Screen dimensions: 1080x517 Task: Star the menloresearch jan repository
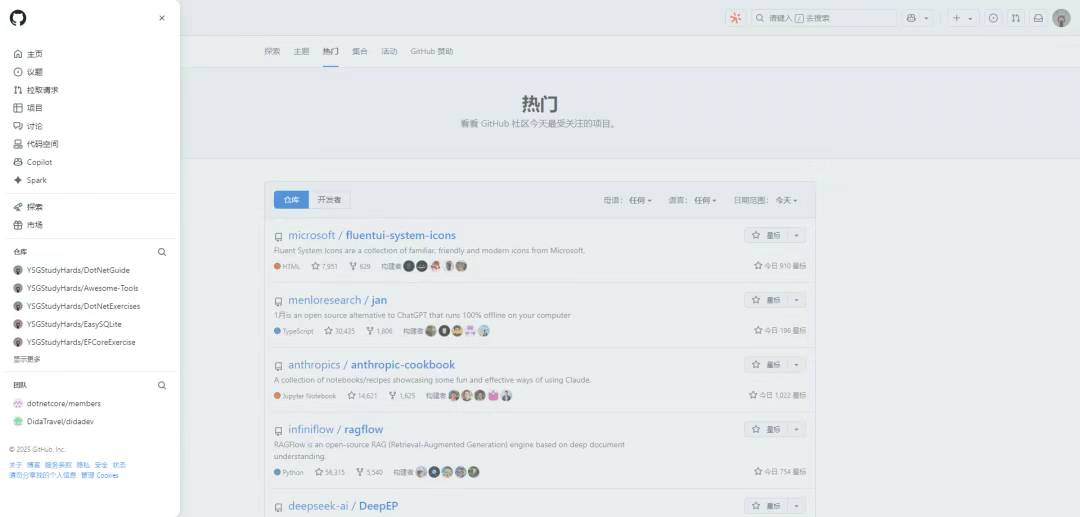pos(766,300)
